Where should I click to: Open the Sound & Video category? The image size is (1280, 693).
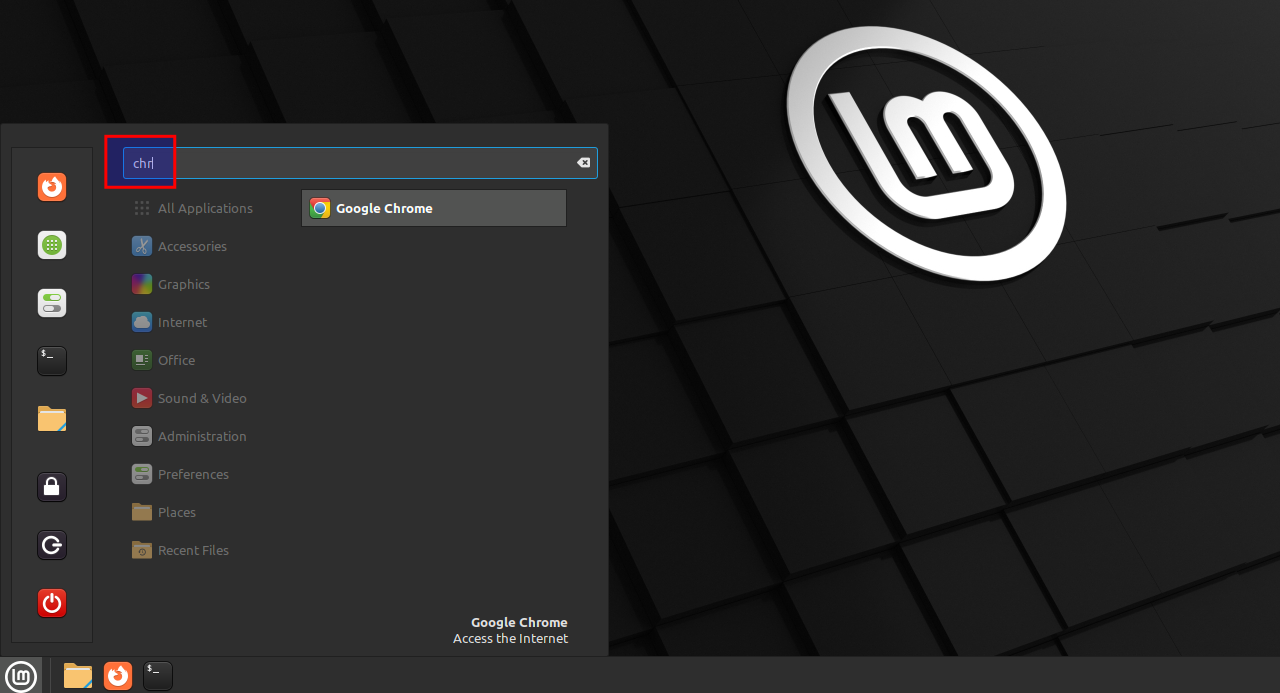[201, 398]
